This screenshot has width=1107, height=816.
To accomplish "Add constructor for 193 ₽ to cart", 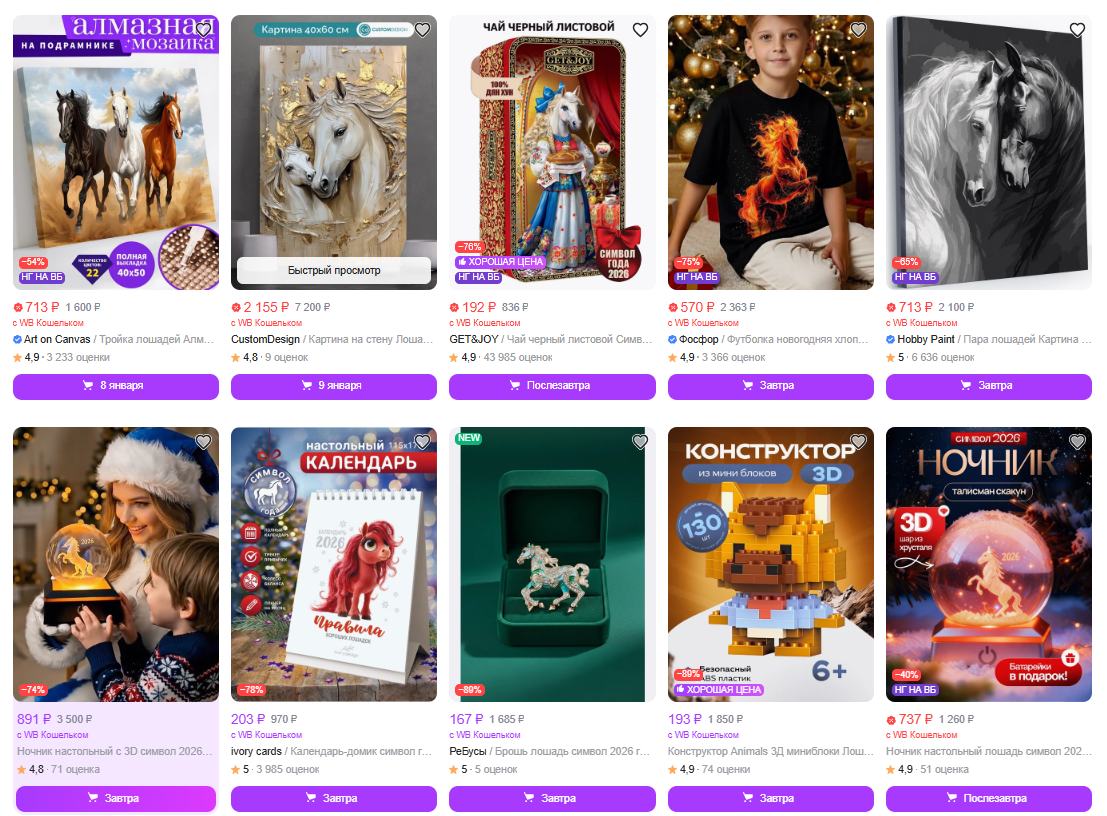I will click(x=771, y=798).
